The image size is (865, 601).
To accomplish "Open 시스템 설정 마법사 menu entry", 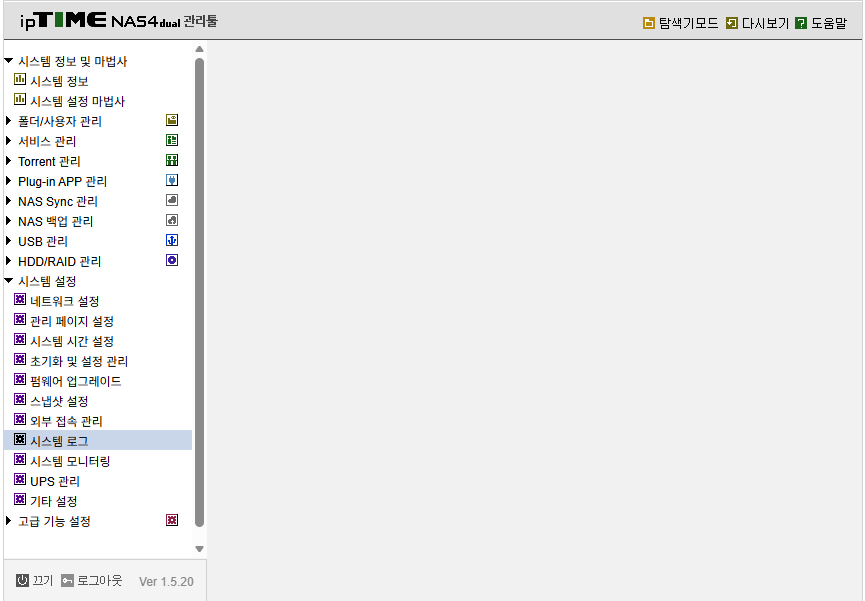I will [77, 102].
